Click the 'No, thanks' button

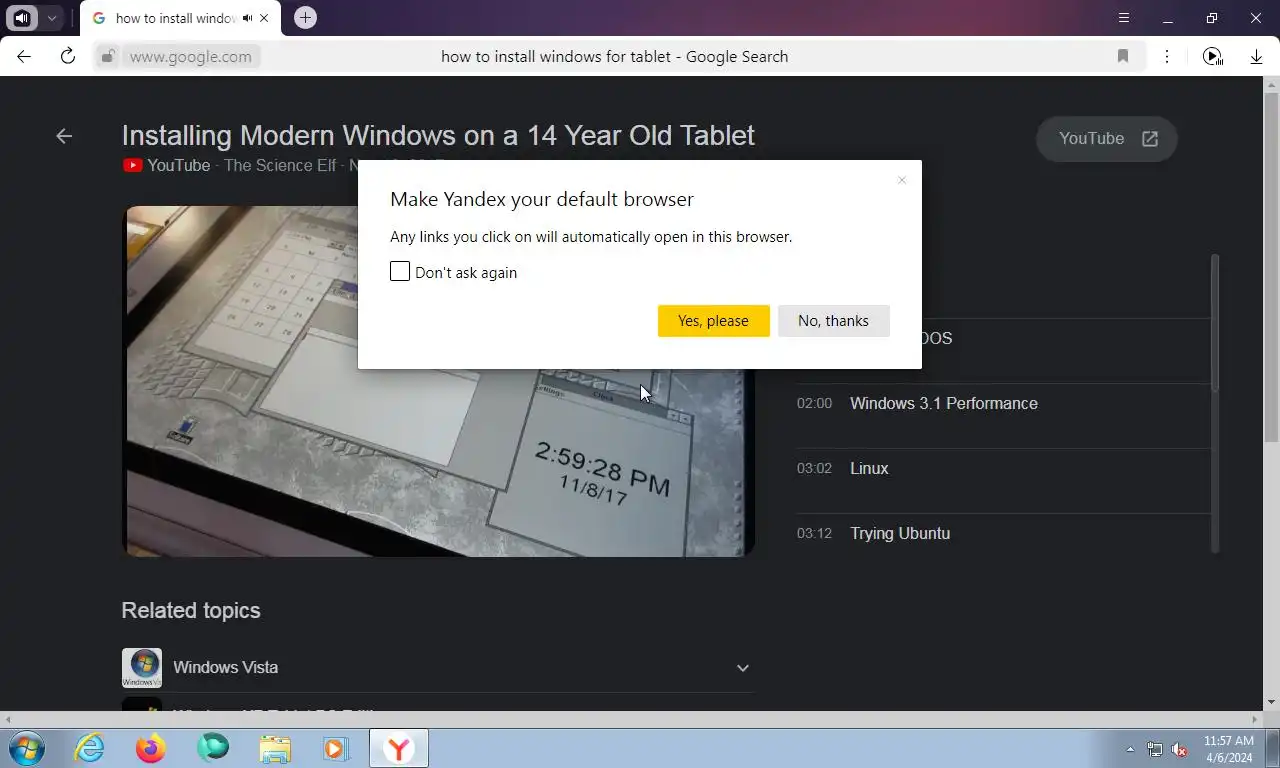click(x=833, y=321)
